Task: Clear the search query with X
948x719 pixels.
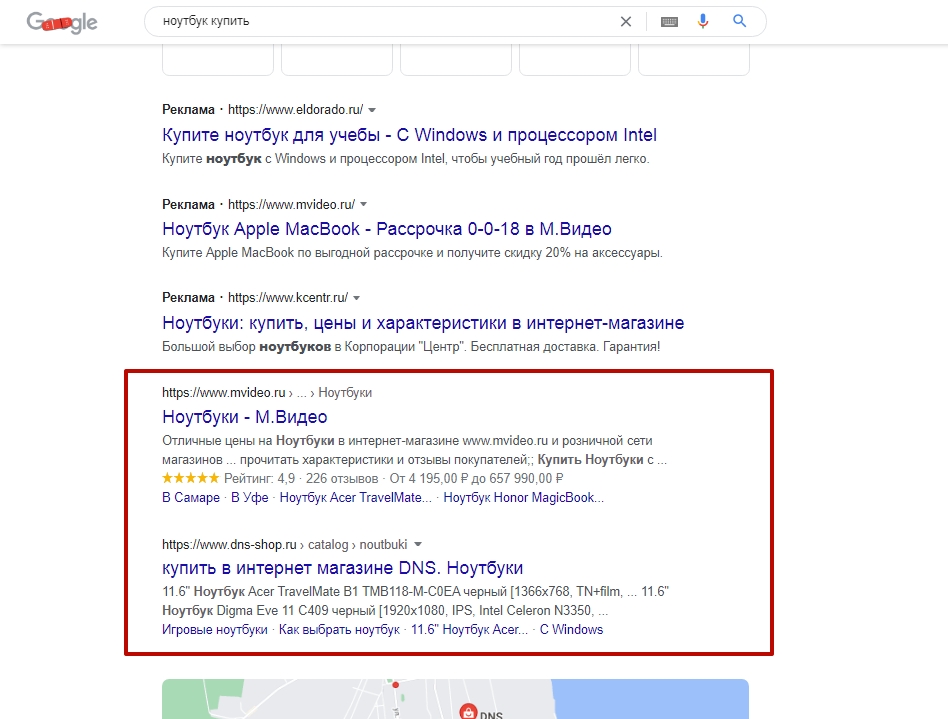Action: [626, 22]
